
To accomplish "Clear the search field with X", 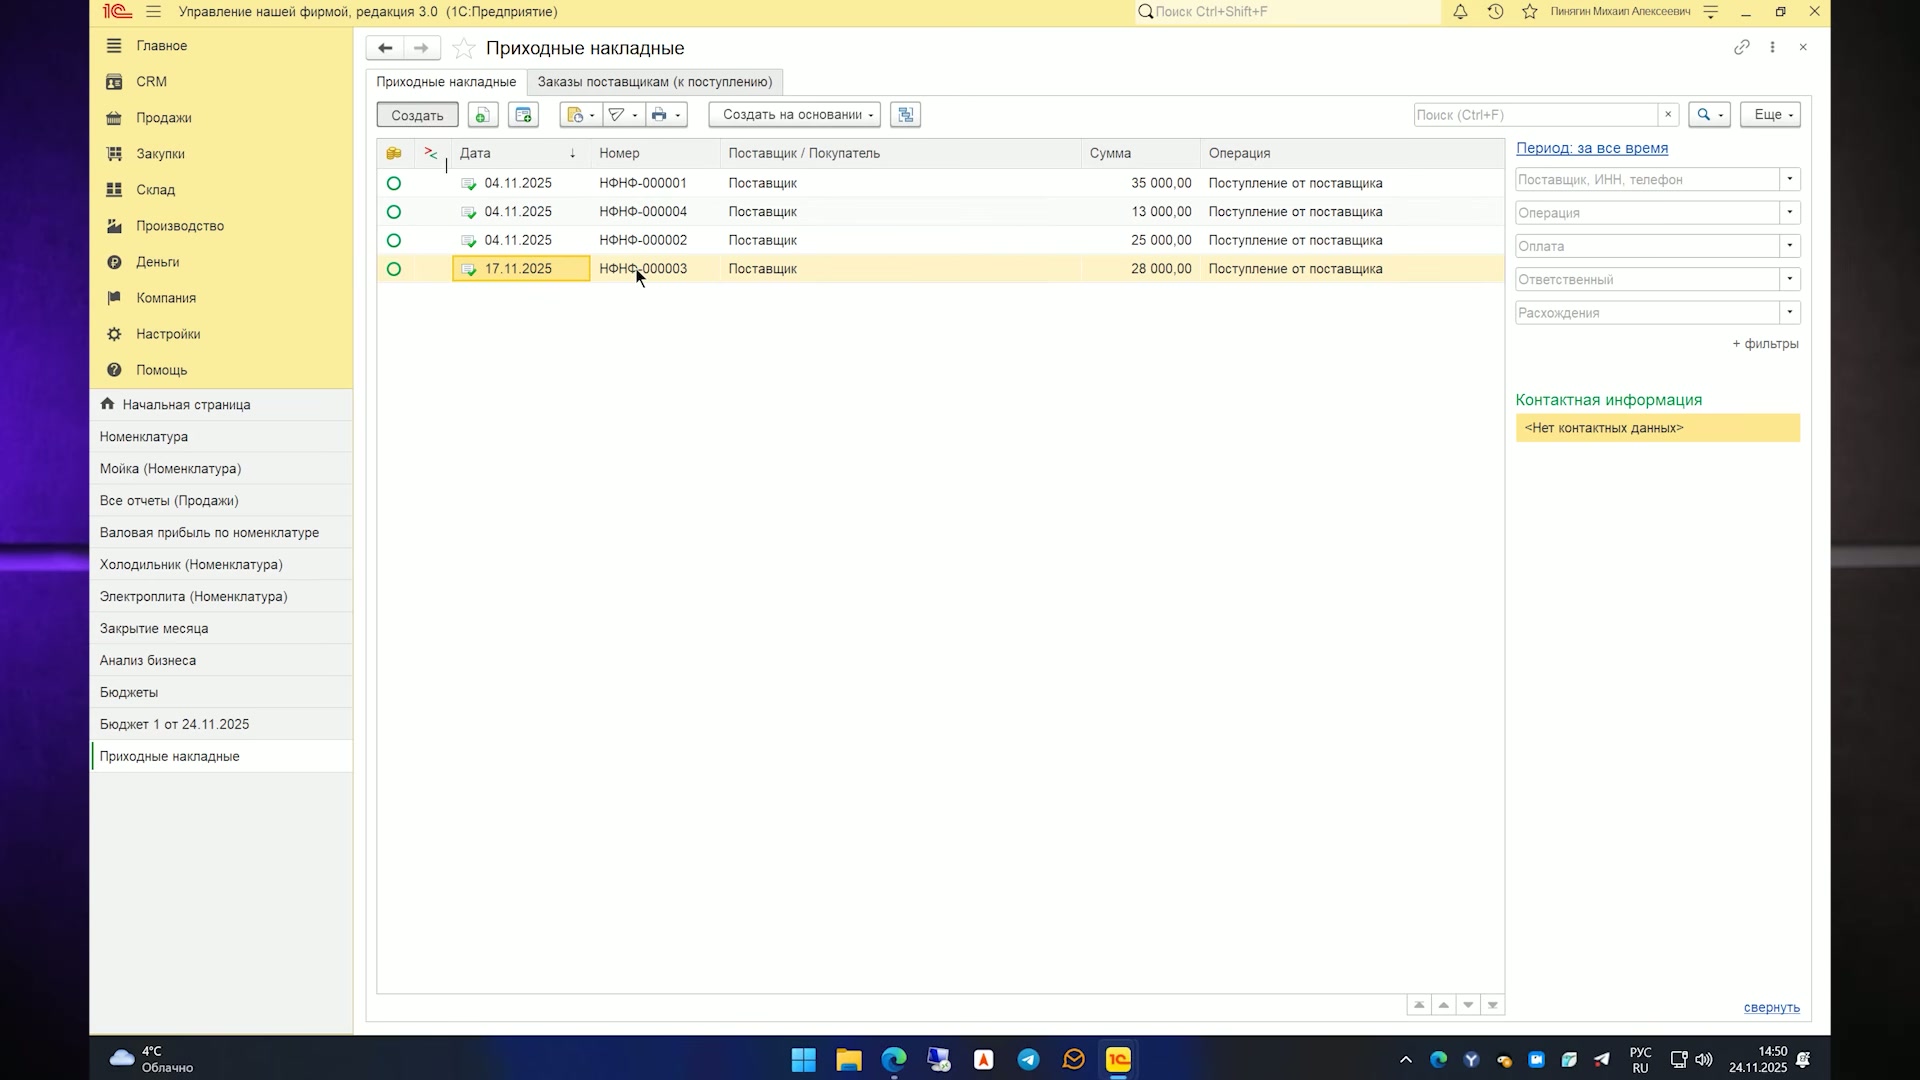I will click(x=1668, y=115).
